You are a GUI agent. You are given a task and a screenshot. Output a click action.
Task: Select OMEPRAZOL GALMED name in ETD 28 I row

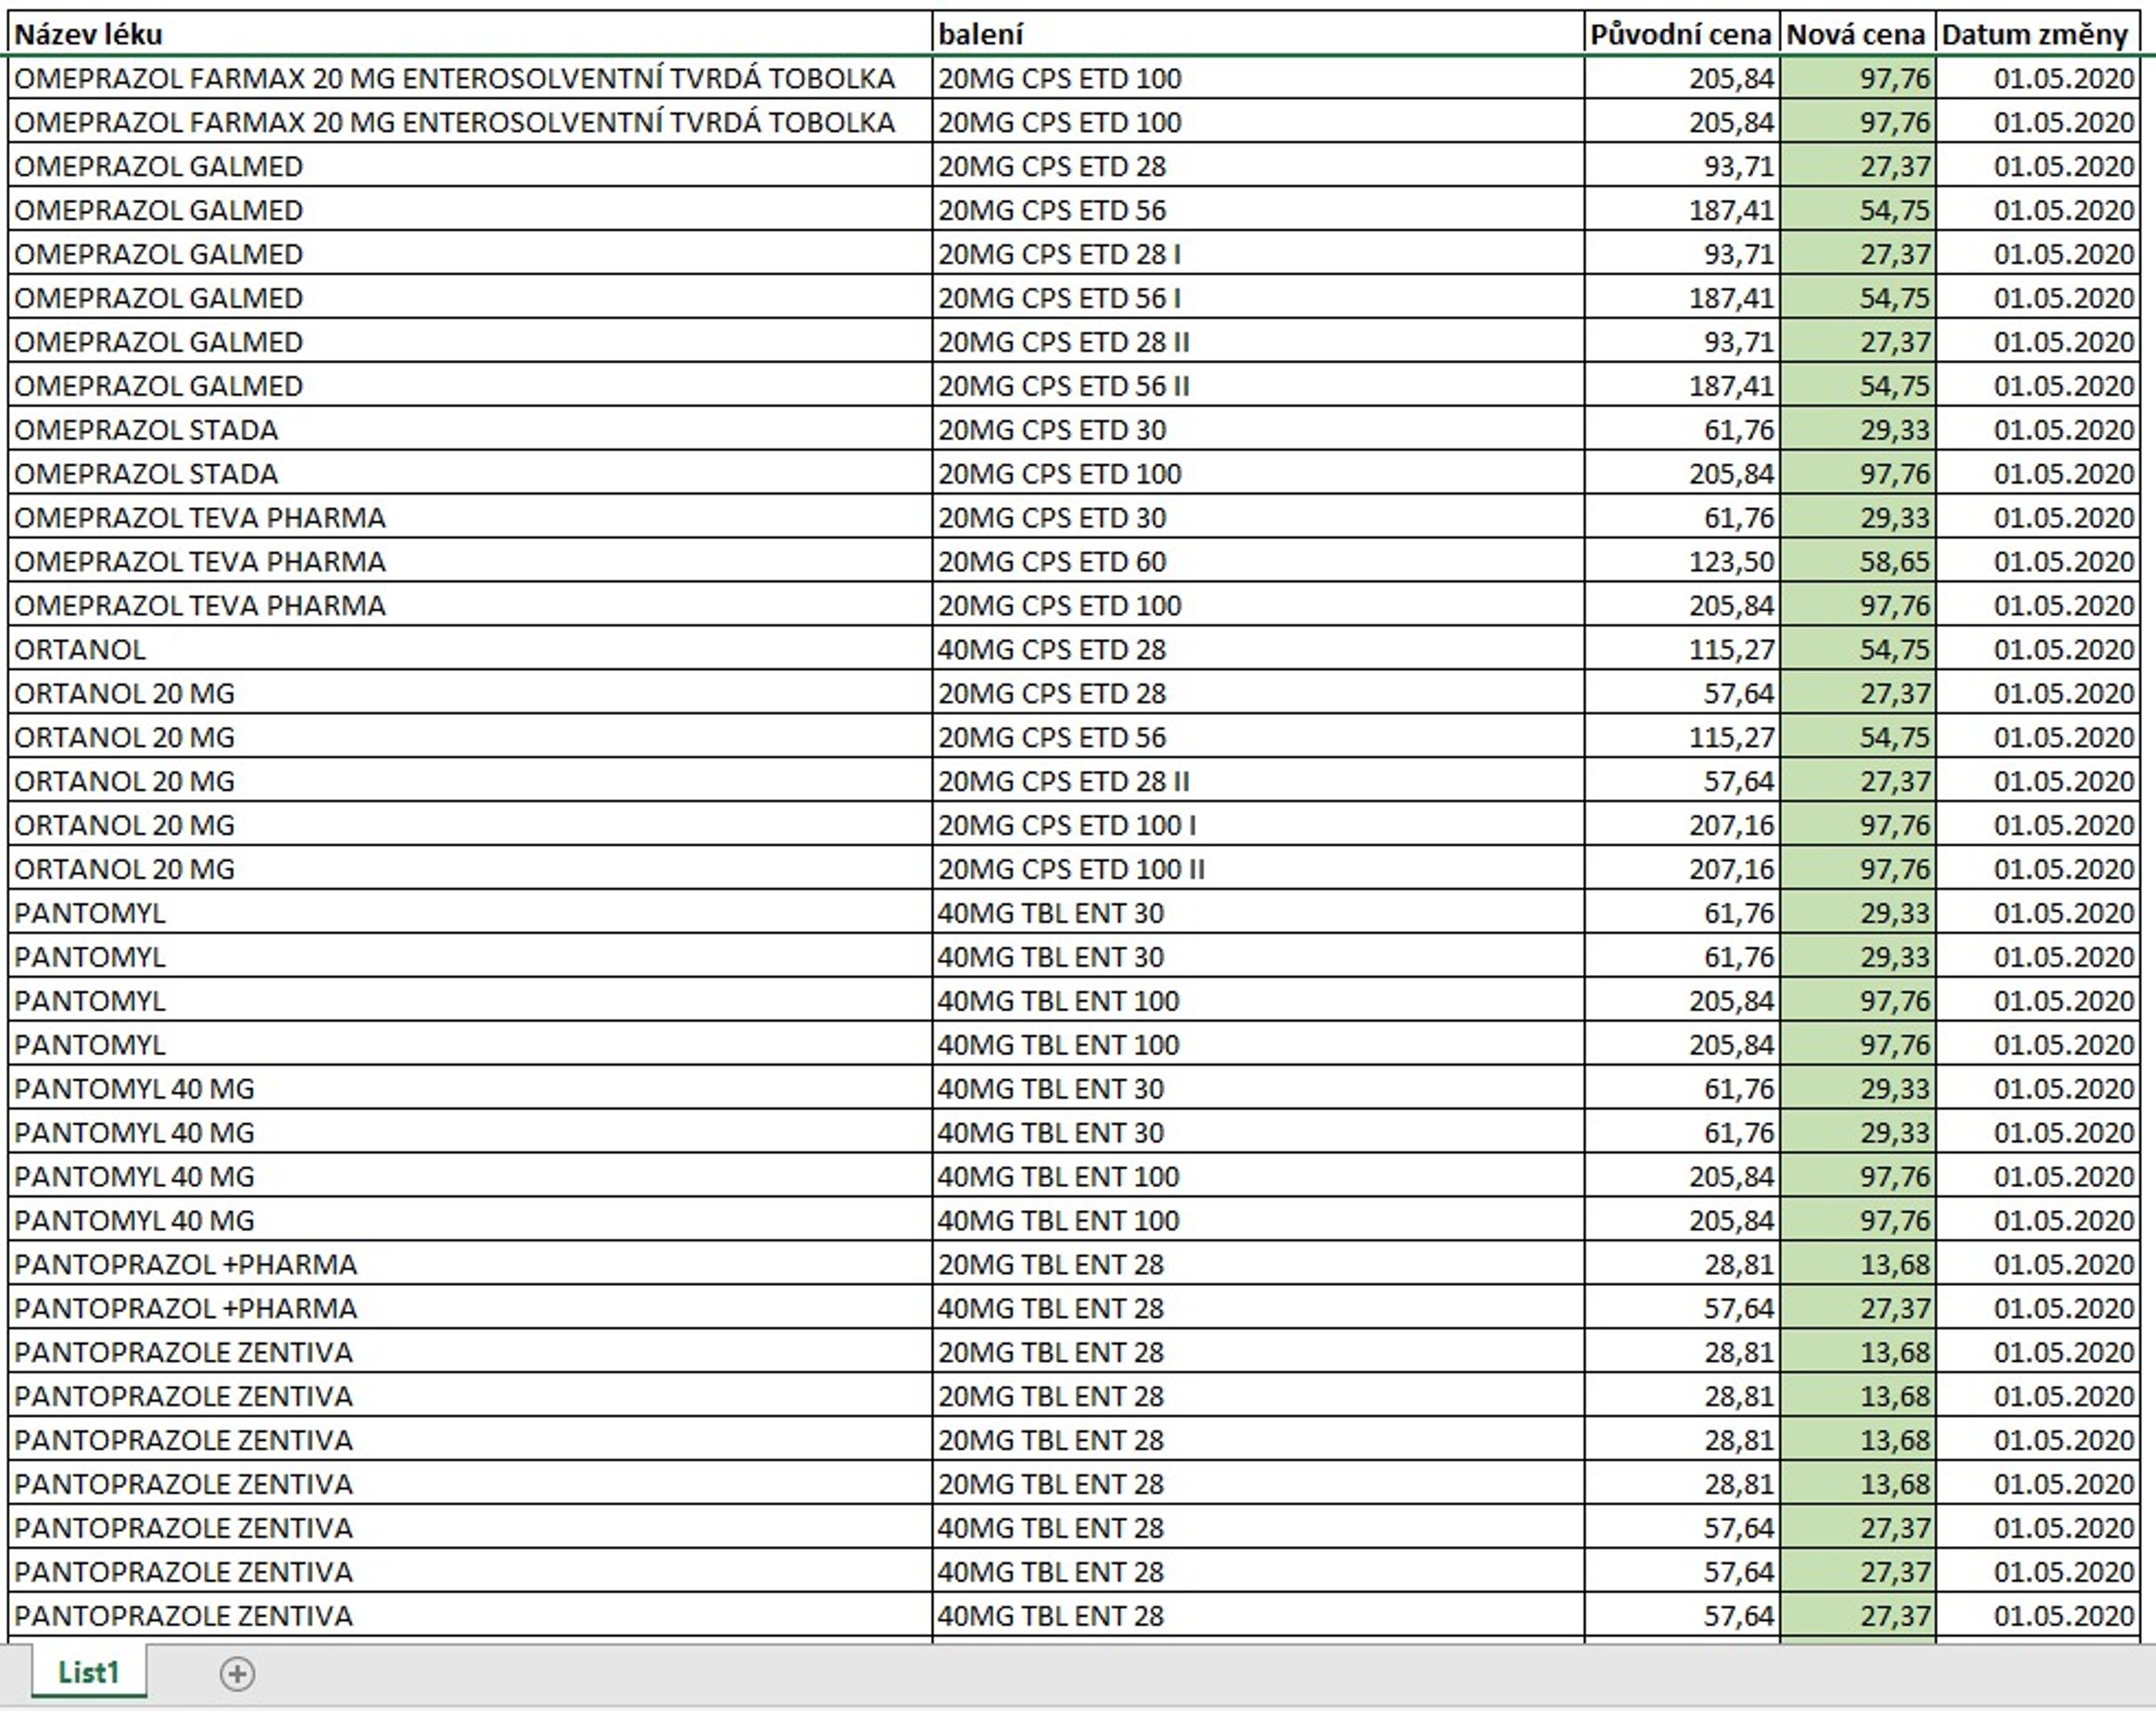470,254
